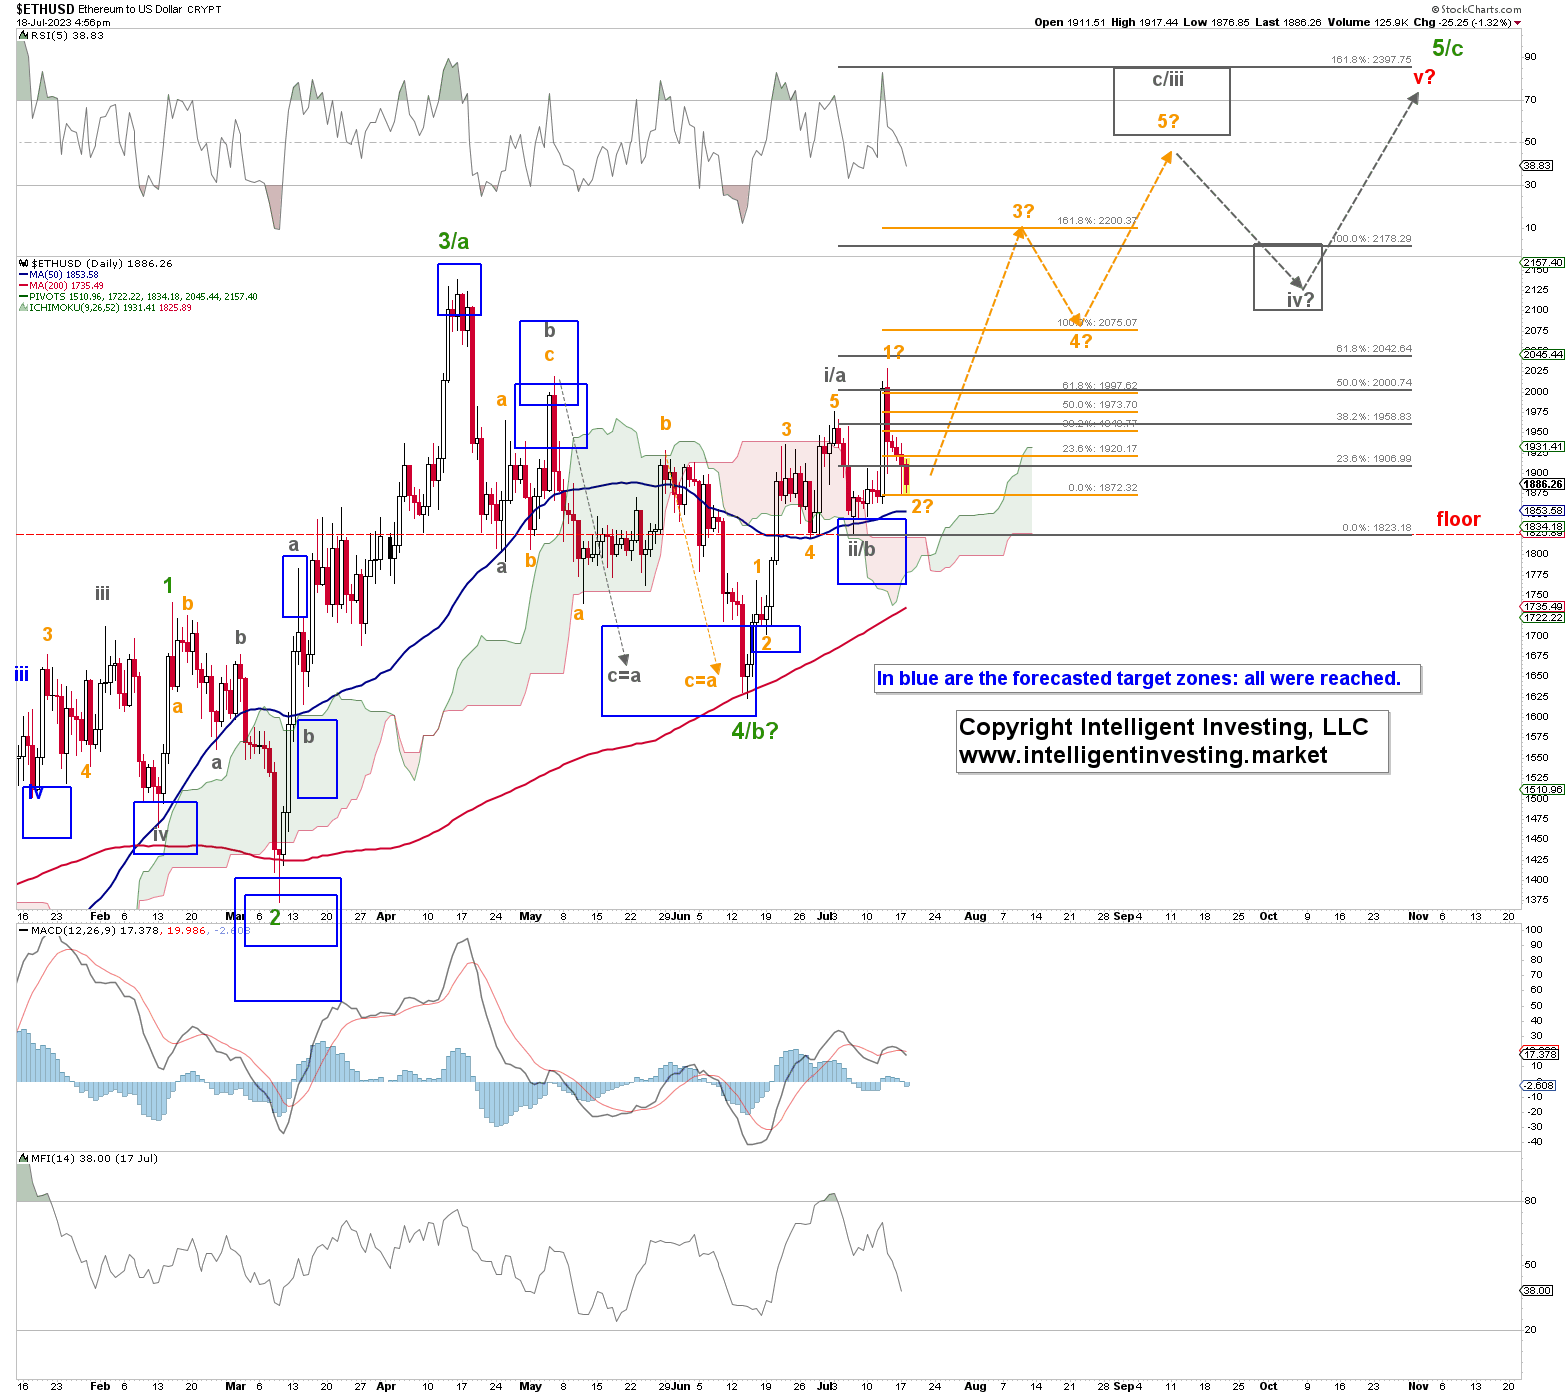Click the 100.0%: 2178.29 Fibonacci label
This screenshot has height=1396, width=1565.
point(1371,239)
